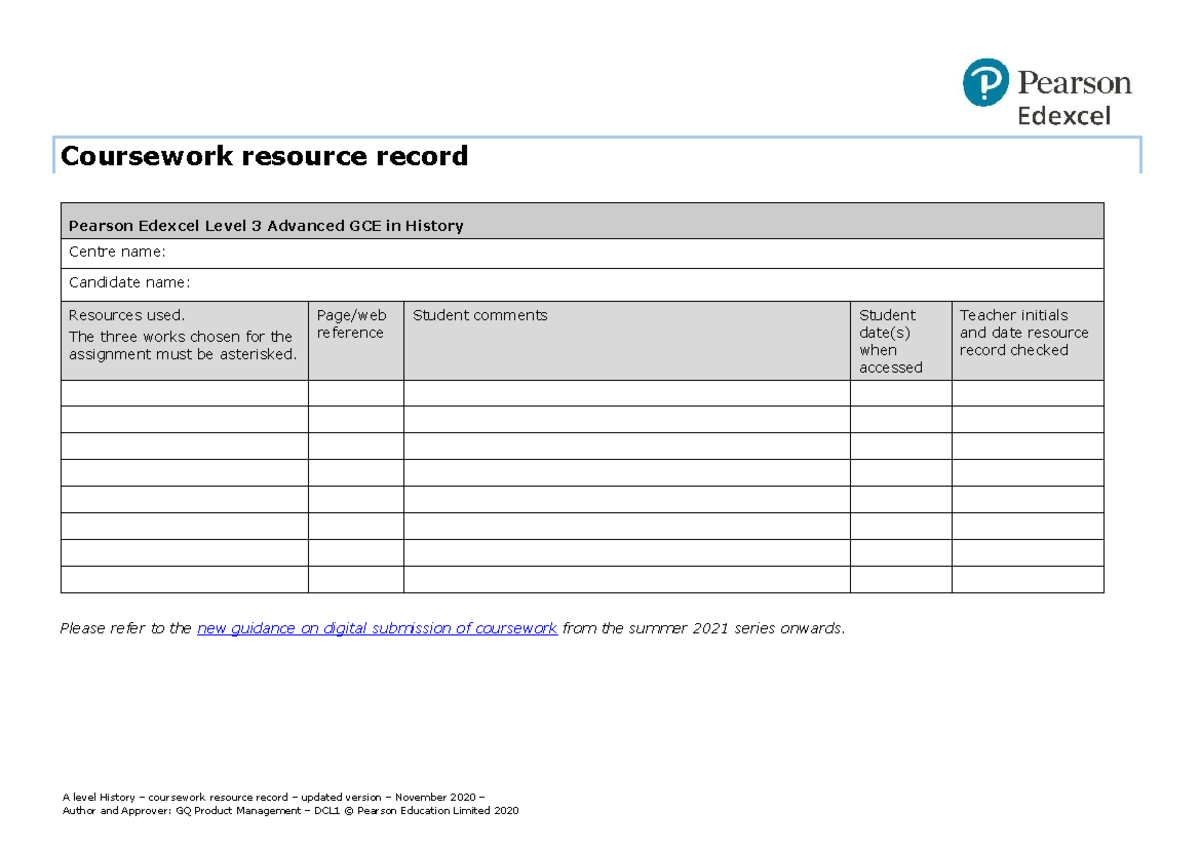
Task: Click first empty row under Resources used
Action: pos(184,393)
